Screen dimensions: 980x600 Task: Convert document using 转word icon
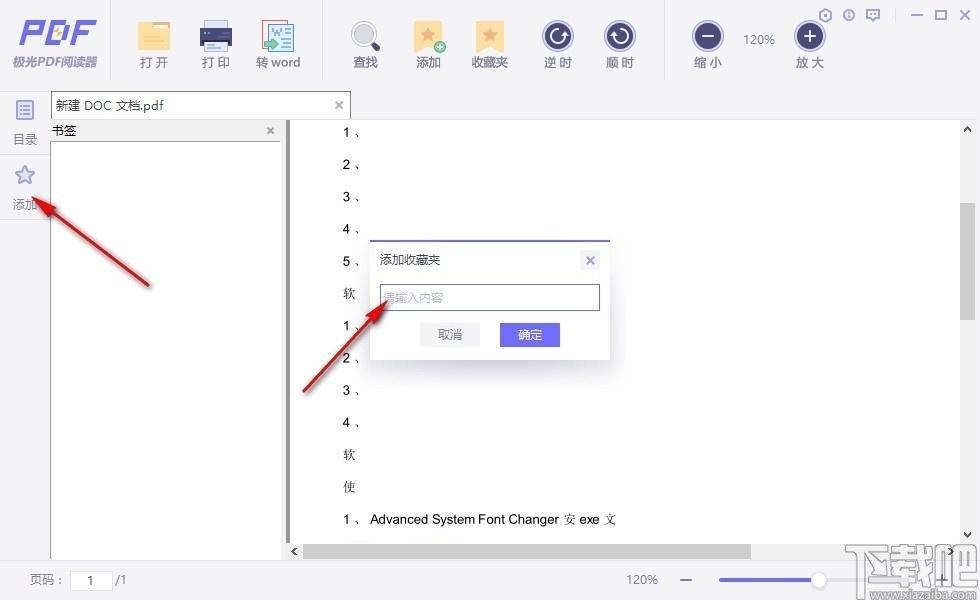click(278, 36)
